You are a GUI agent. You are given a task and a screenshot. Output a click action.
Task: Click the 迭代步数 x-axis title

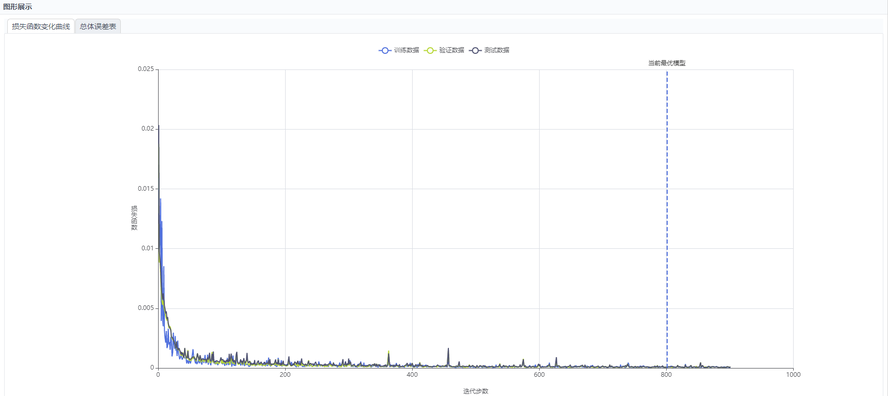pyautogui.click(x=476, y=391)
